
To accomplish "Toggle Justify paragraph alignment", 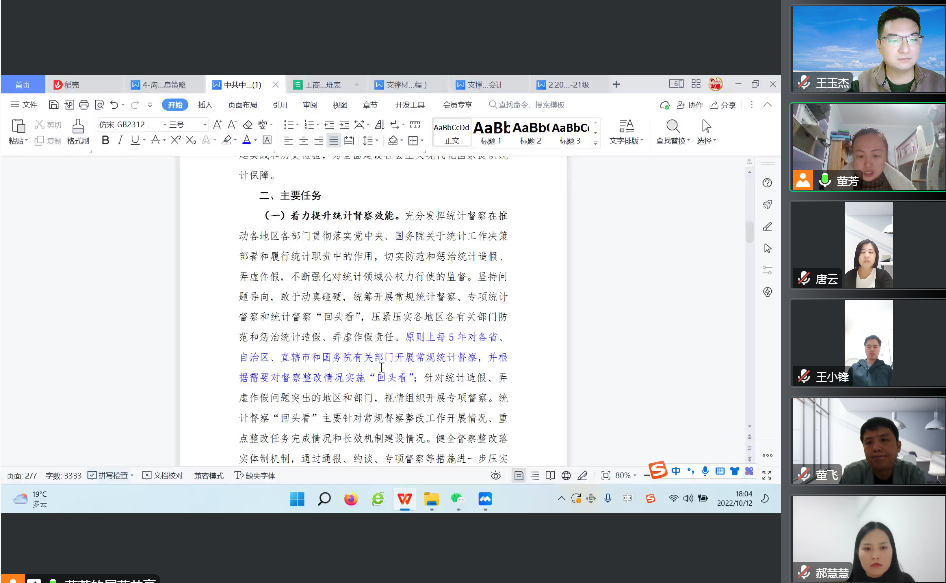I will point(334,141).
